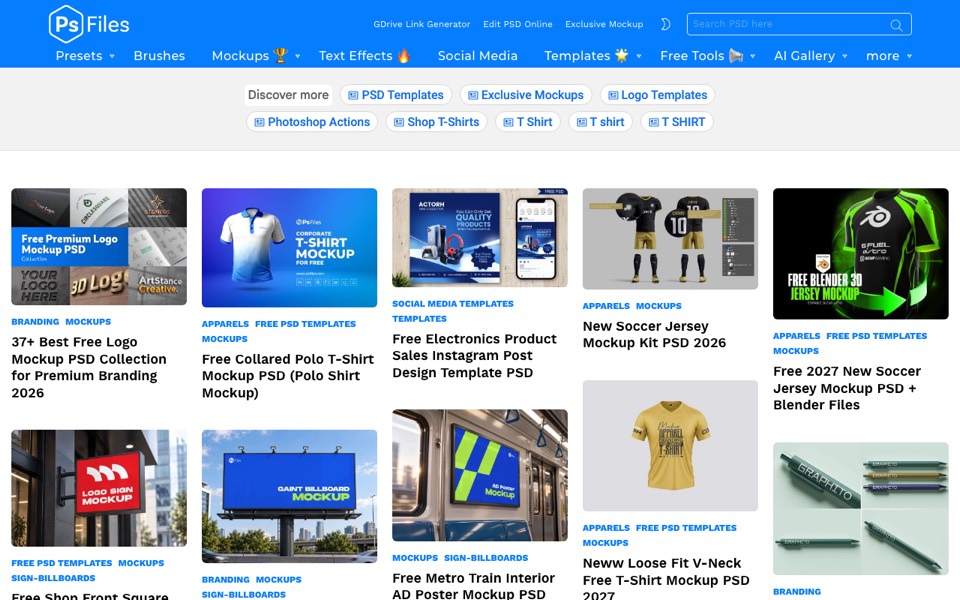Open Graphito pens mockup thumbnail
This screenshot has width=960, height=600.
click(x=861, y=509)
